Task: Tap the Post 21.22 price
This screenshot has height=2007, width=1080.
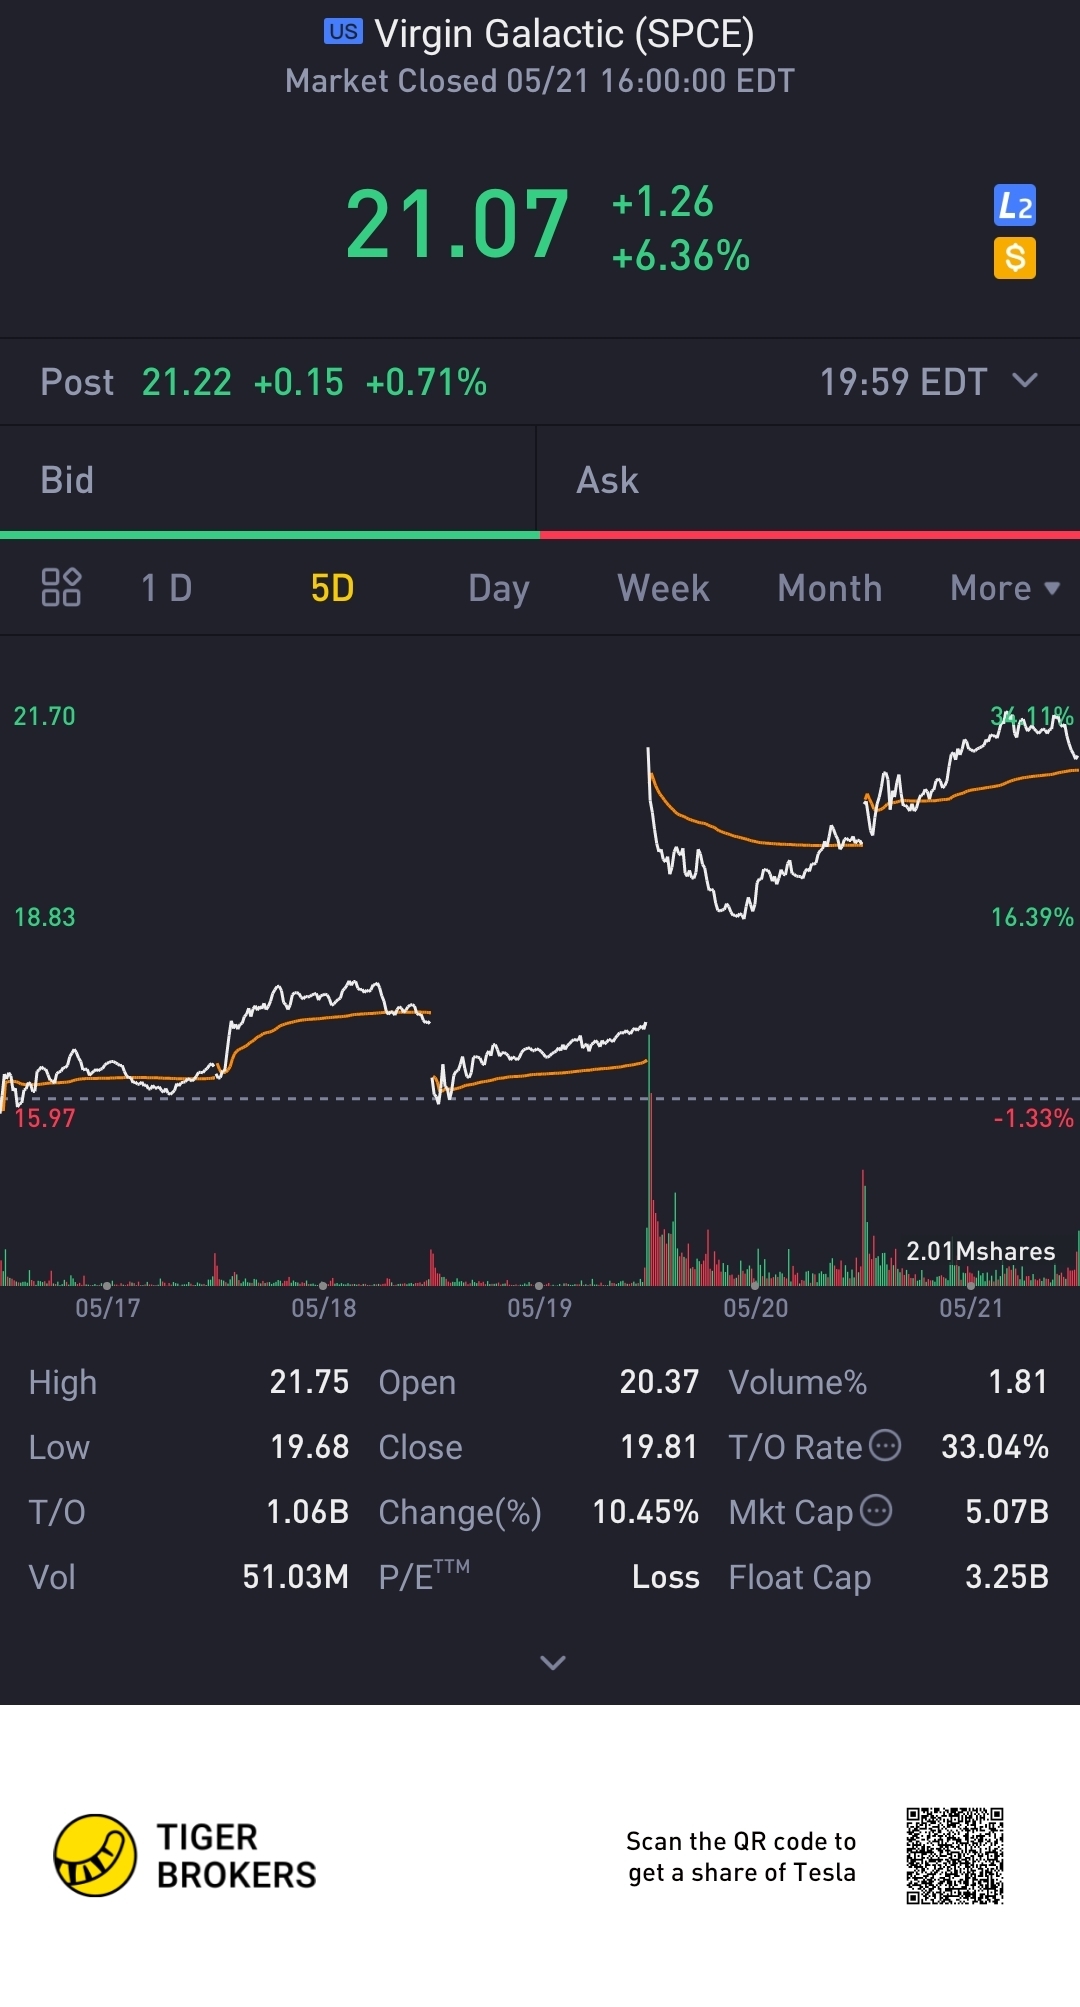Action: [x=186, y=382]
